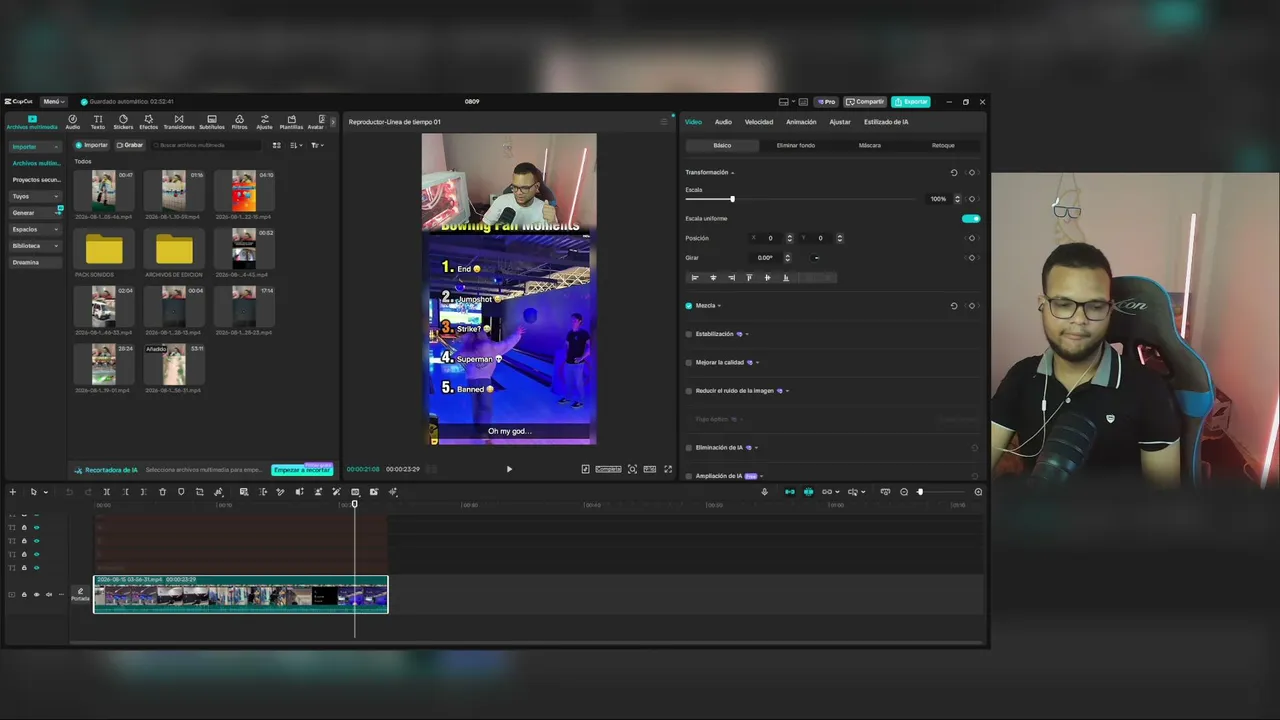The image size is (1280, 720).
Task: Click the Buscar archivos multimedia search field
Action: [206, 145]
